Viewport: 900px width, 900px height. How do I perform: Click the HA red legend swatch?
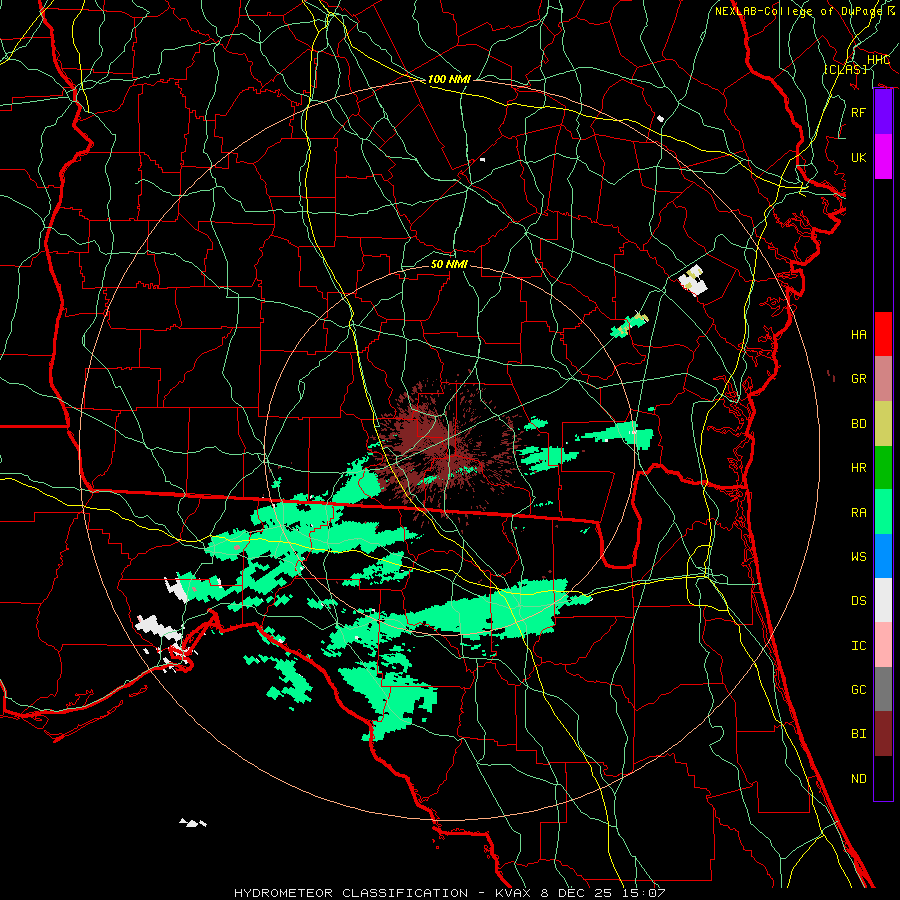883,334
